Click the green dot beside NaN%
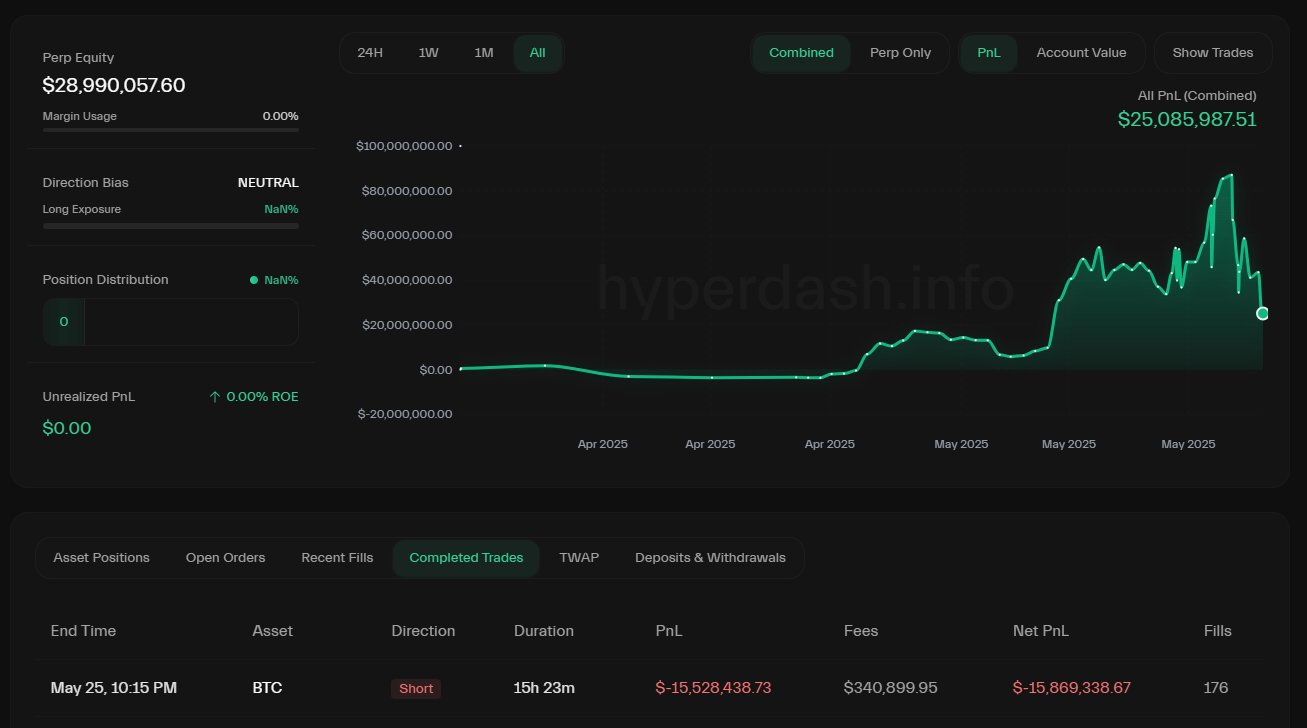Screen dimensions: 1307x728 [254, 280]
